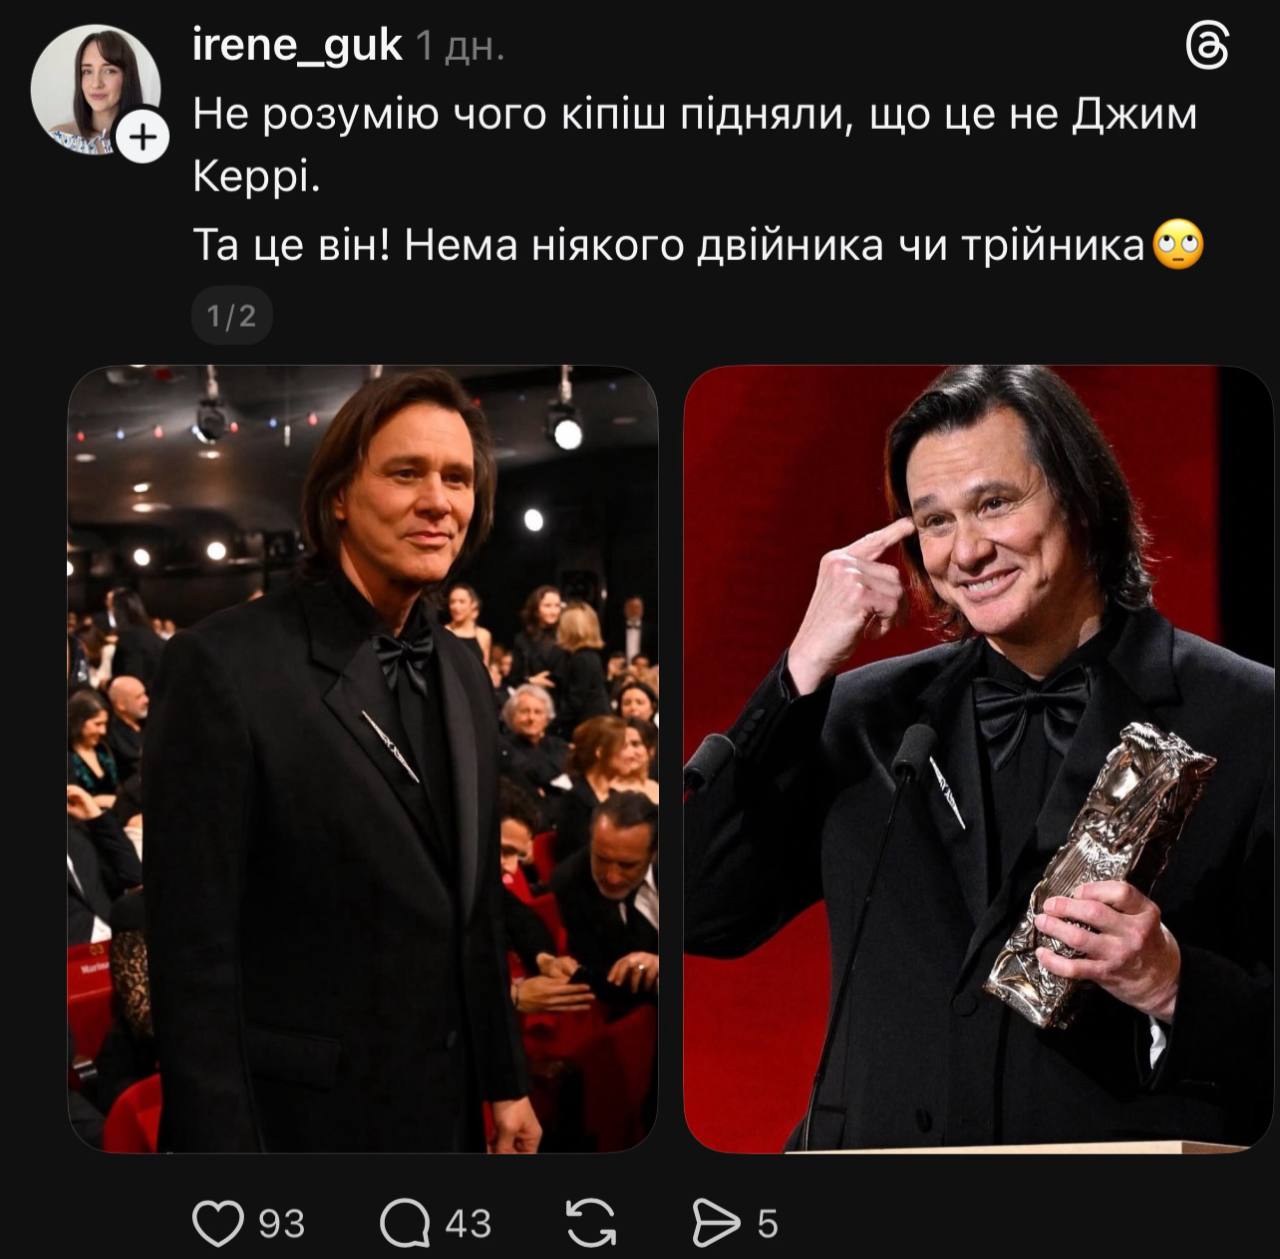
Task: Share post with paper plane icon
Action: (716, 1222)
